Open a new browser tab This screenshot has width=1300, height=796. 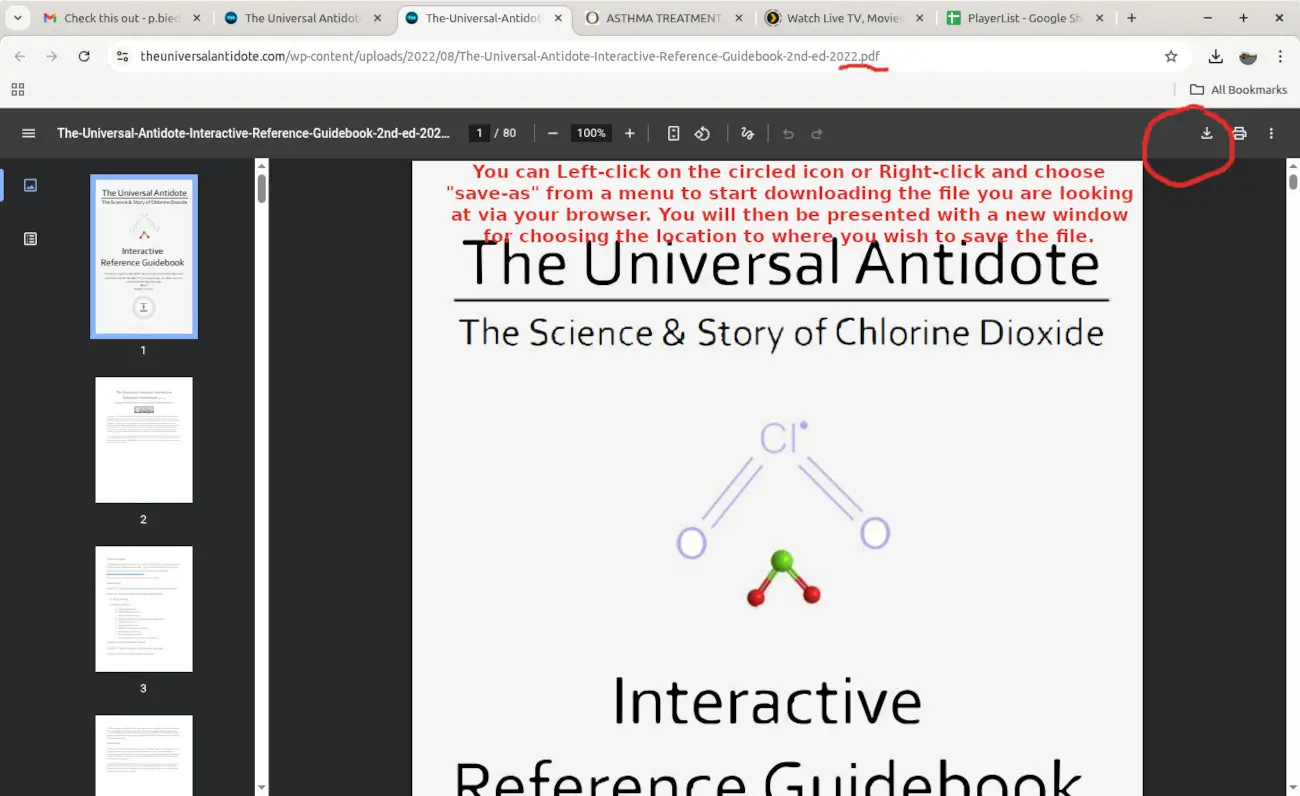[x=1132, y=18]
